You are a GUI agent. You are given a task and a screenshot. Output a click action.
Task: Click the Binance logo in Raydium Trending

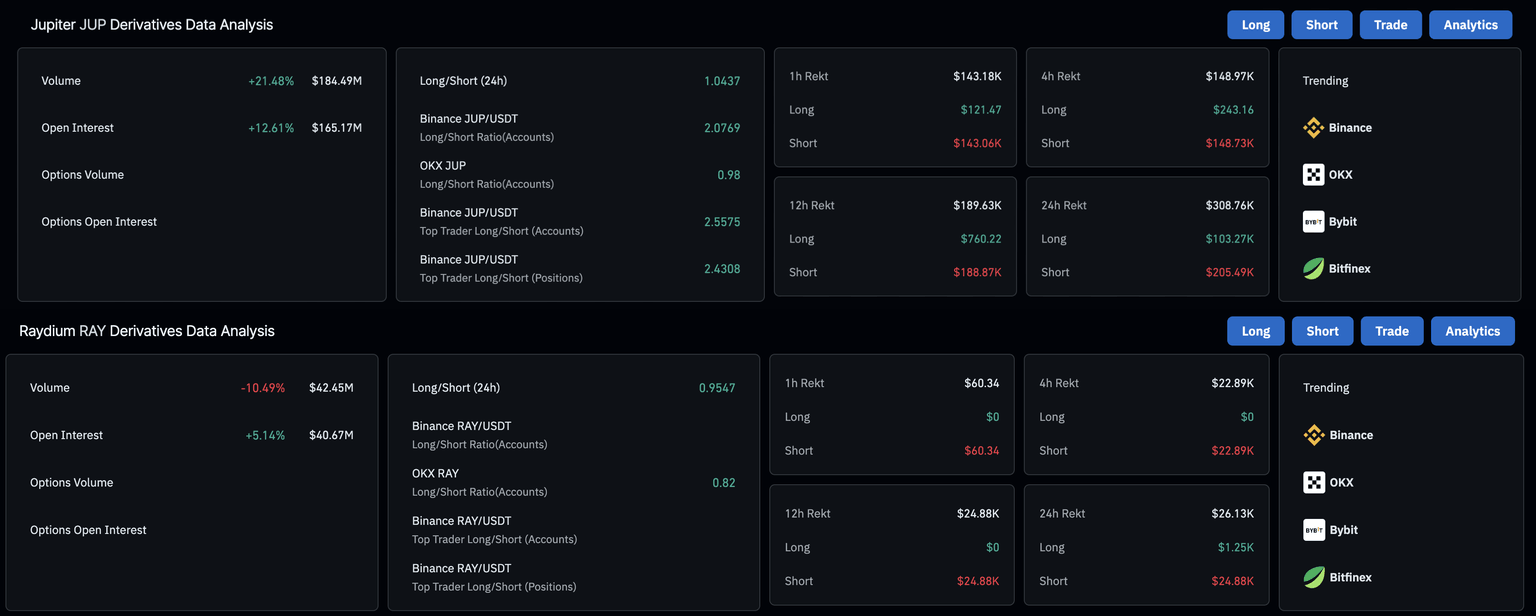click(1314, 435)
